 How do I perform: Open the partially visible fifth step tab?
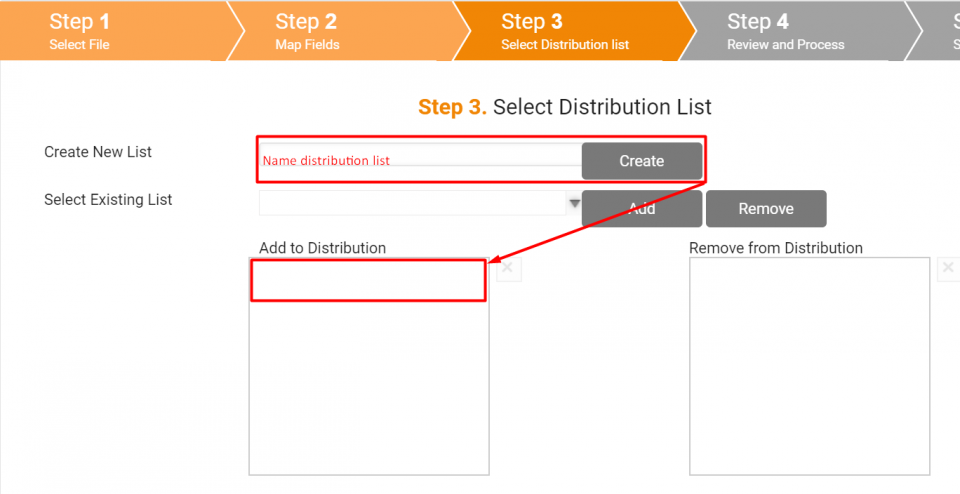click(x=940, y=31)
